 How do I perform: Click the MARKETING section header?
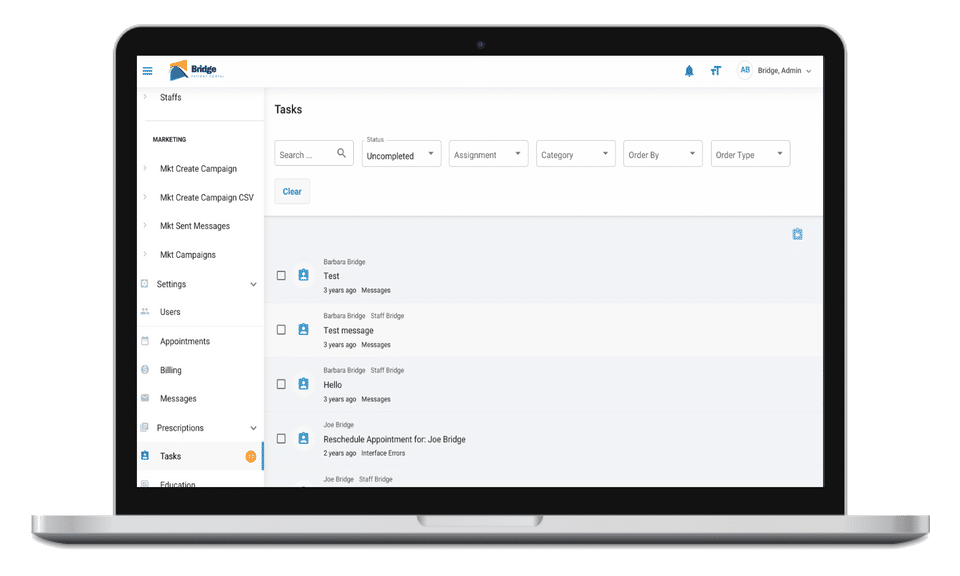point(170,140)
